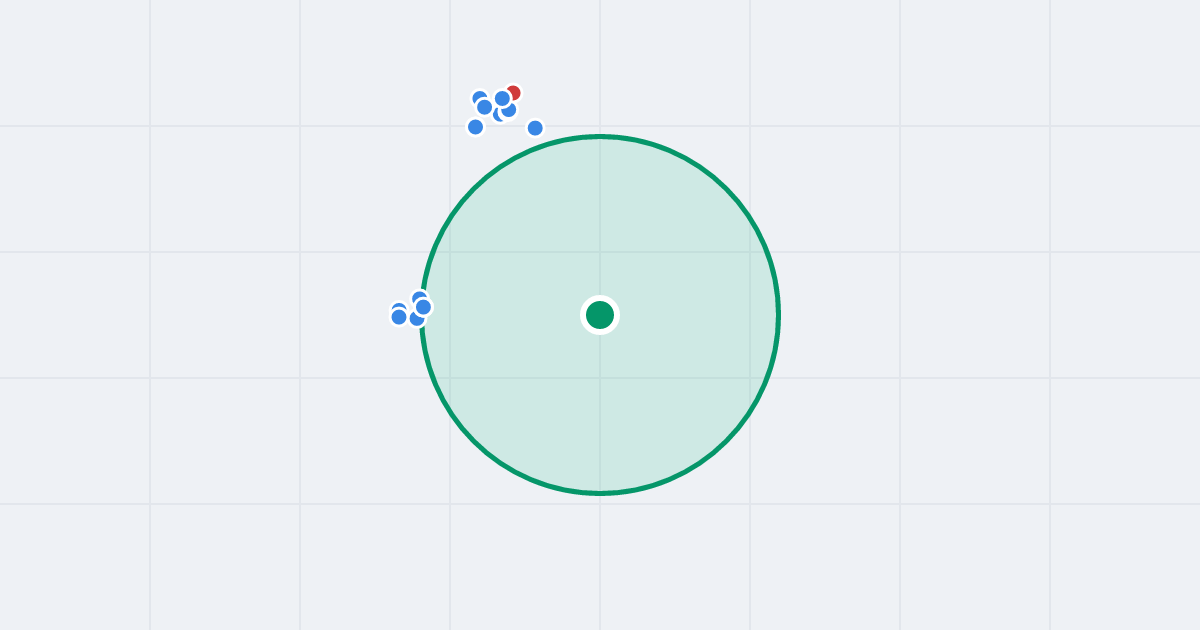
Task: Select the lone blue dot right of the top cluster
Action: (535, 128)
